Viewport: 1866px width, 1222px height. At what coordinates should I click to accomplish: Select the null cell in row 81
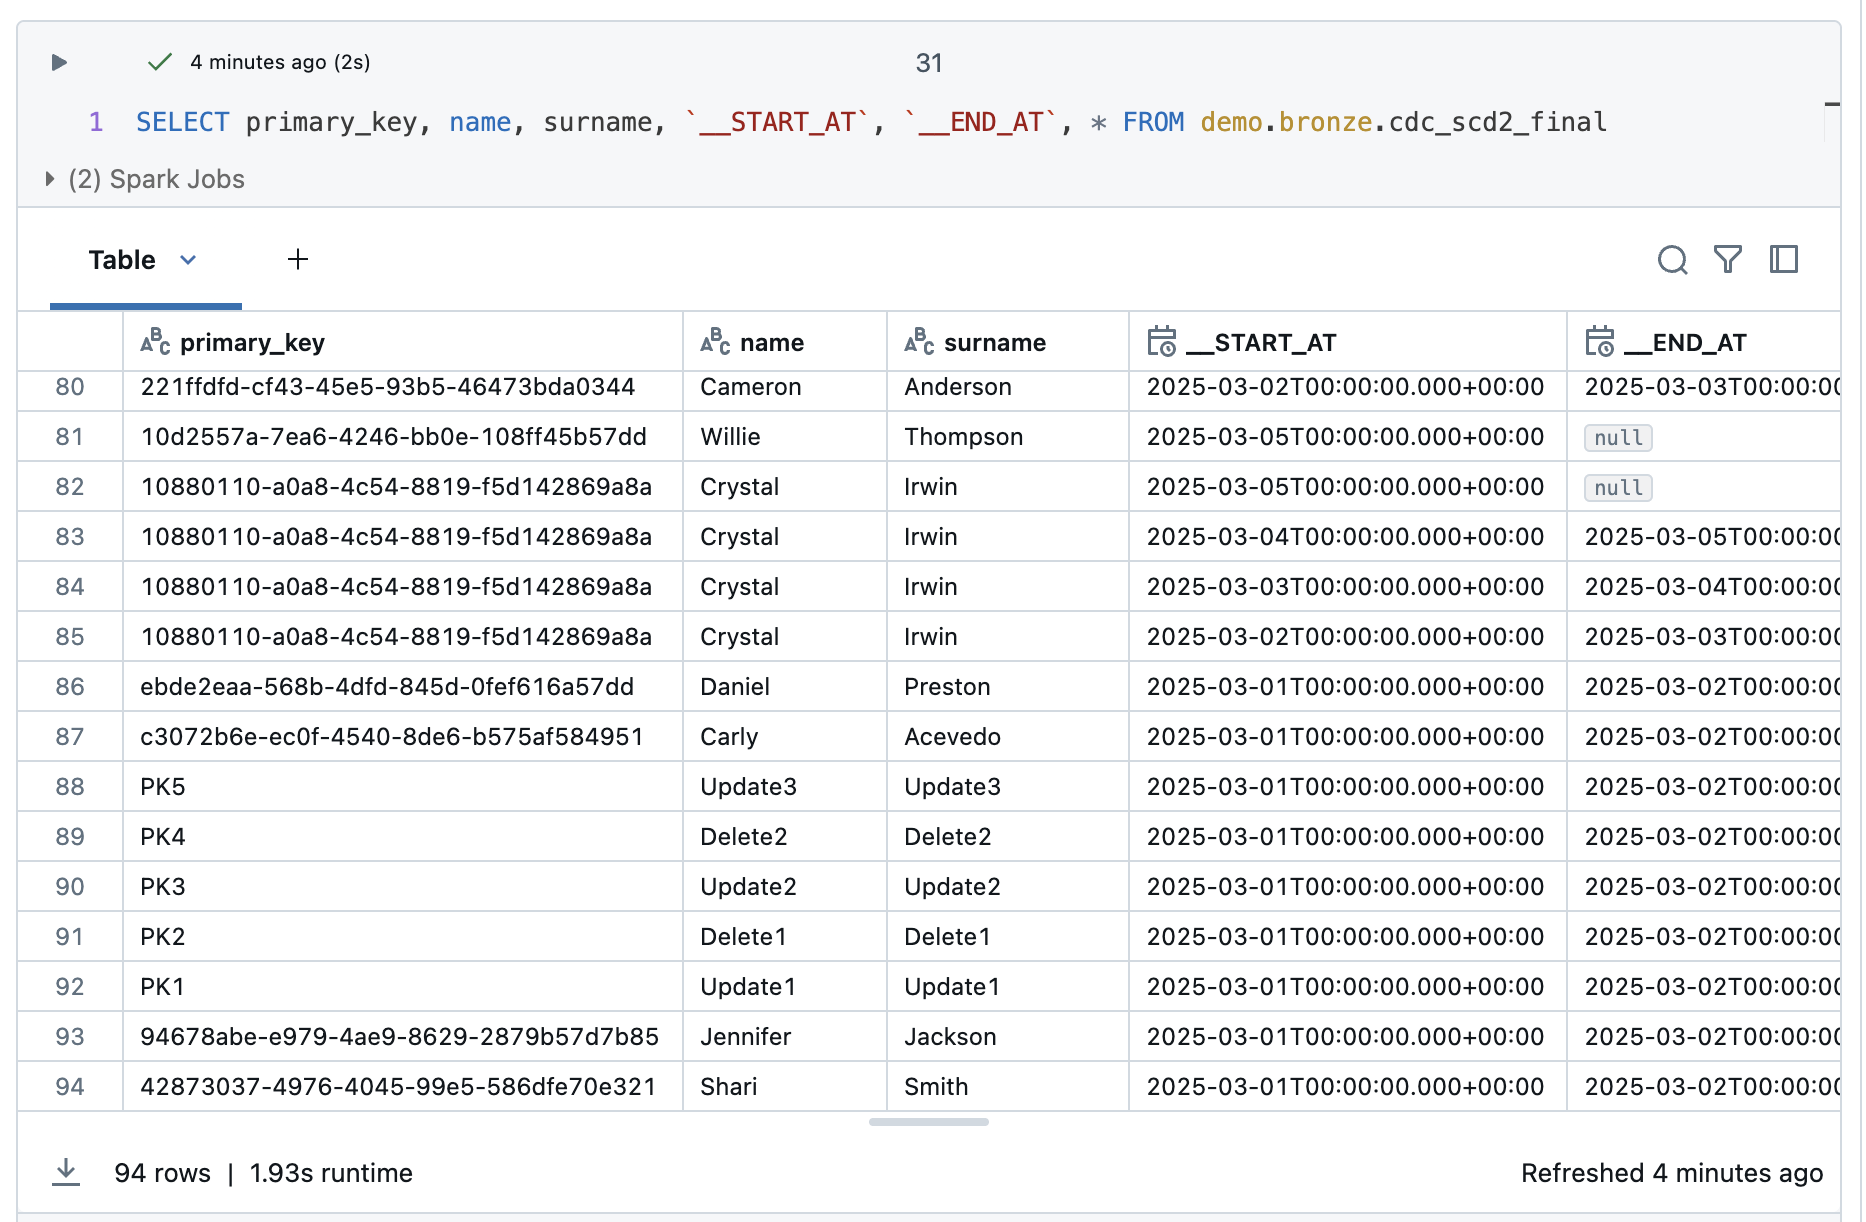pos(1618,438)
